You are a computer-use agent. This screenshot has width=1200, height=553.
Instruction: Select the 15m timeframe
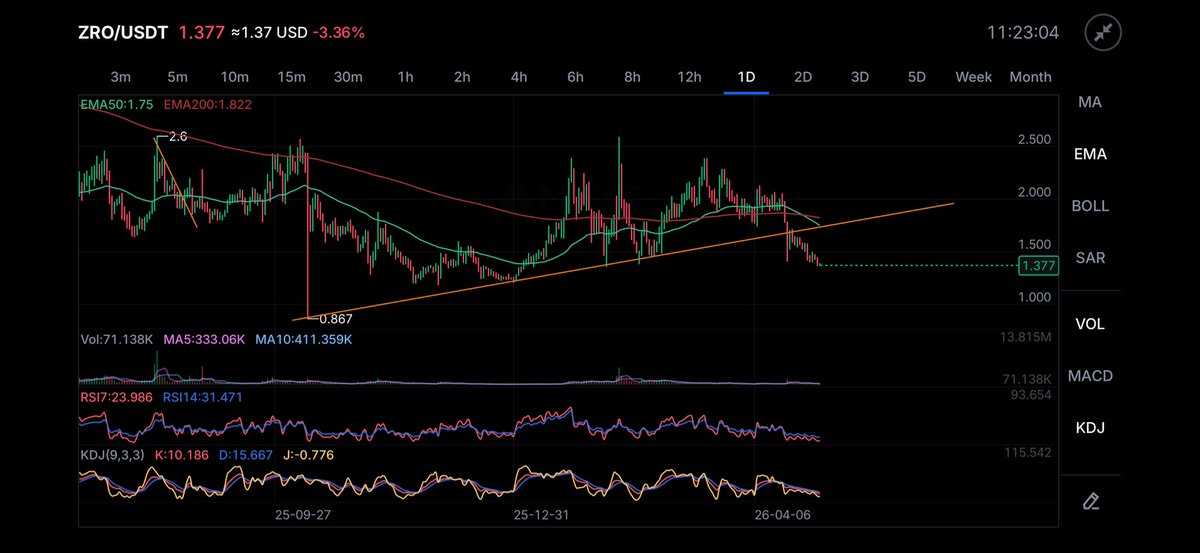point(291,77)
